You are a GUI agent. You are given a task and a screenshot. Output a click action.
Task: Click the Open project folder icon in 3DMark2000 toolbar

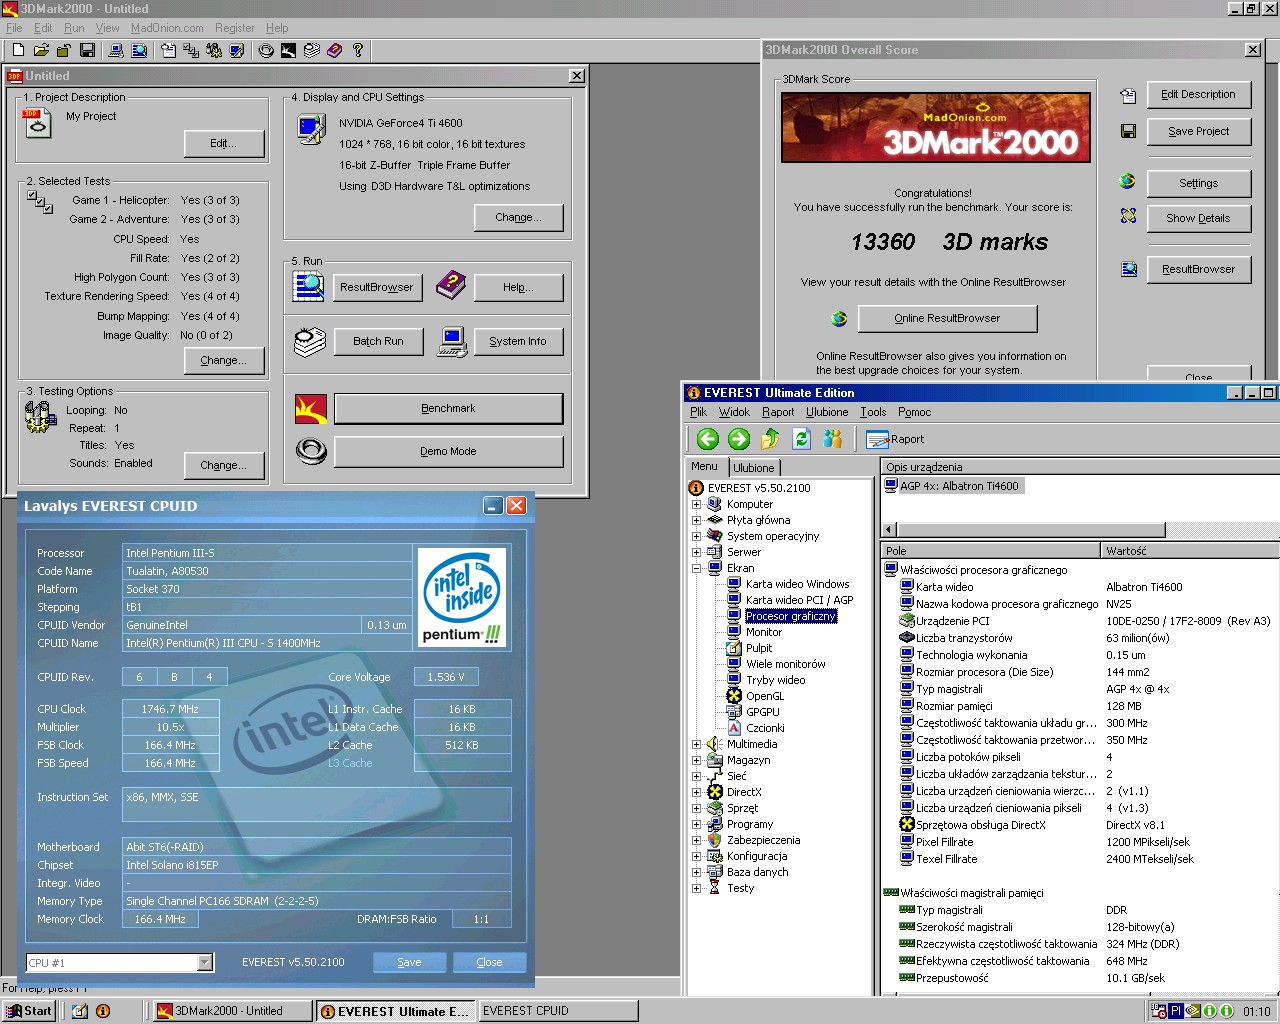pos(41,50)
